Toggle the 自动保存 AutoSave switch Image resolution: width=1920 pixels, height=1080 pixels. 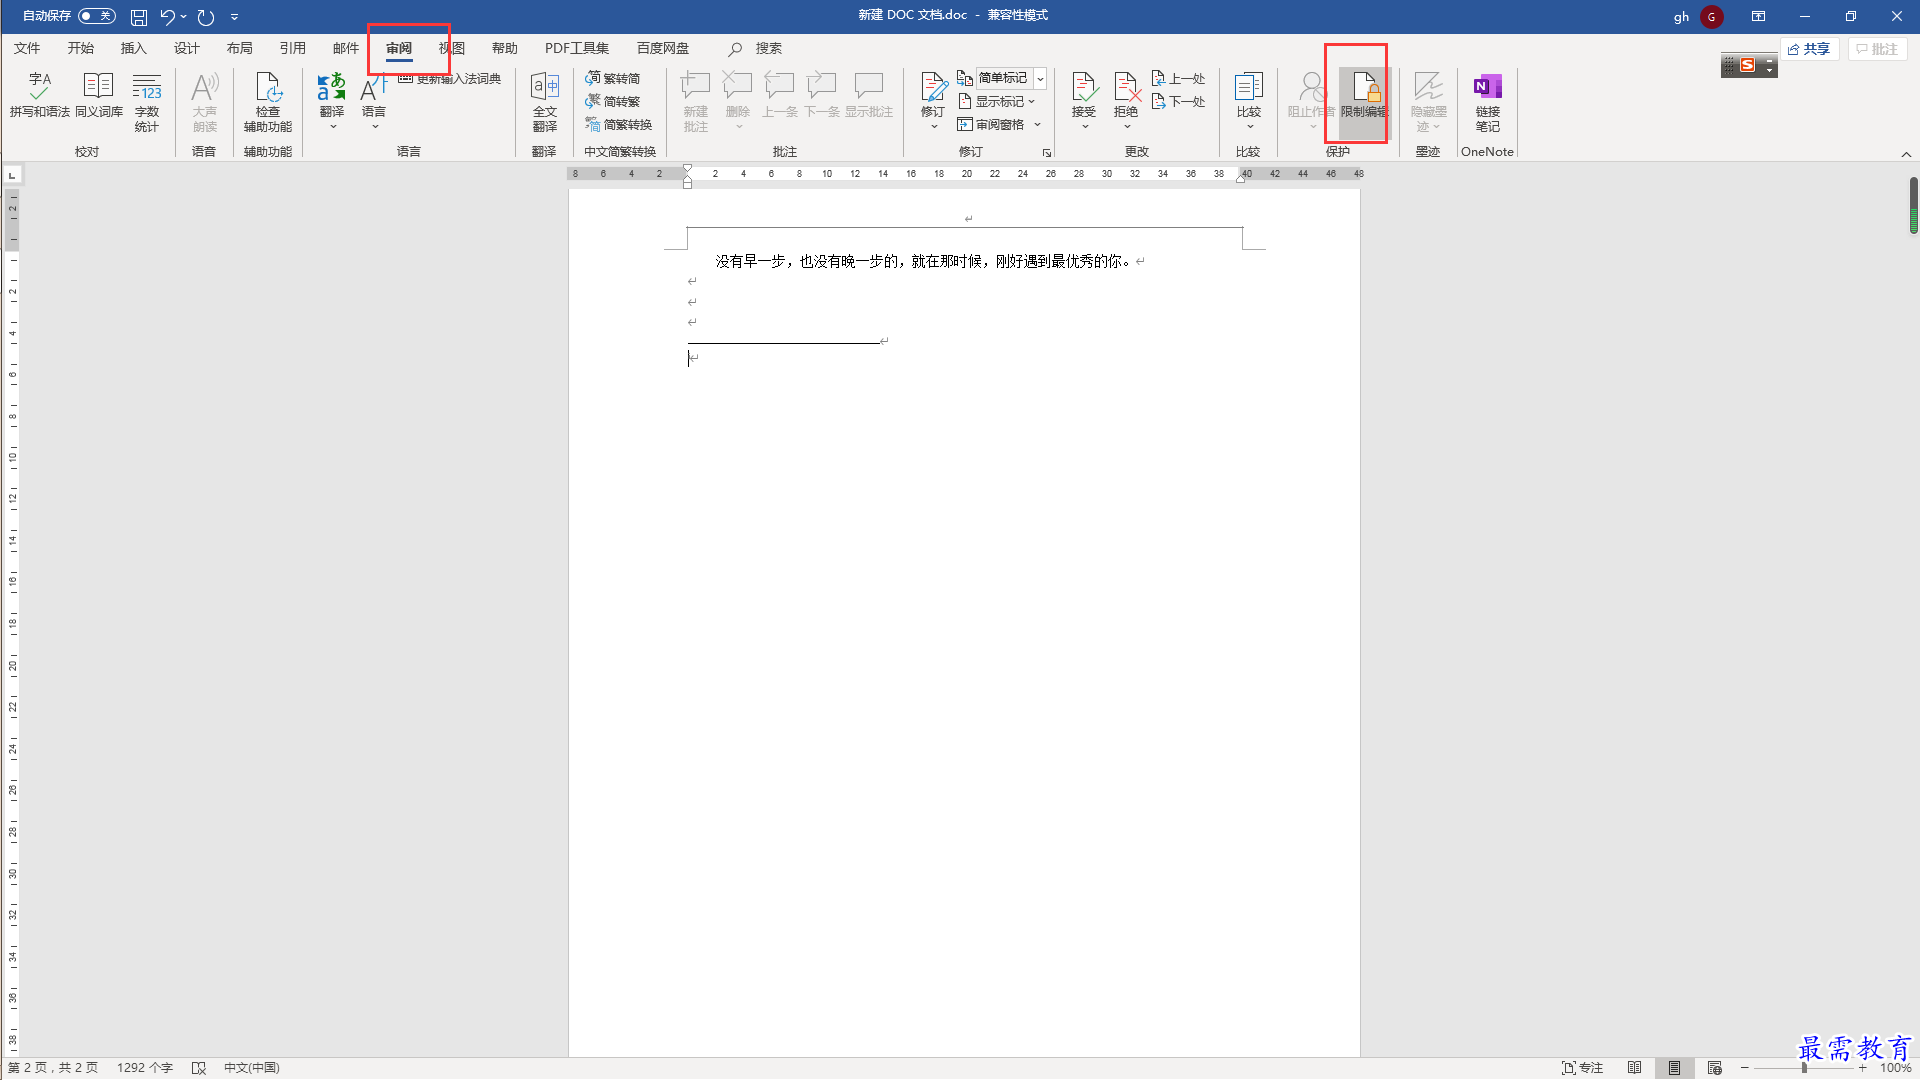[97, 16]
